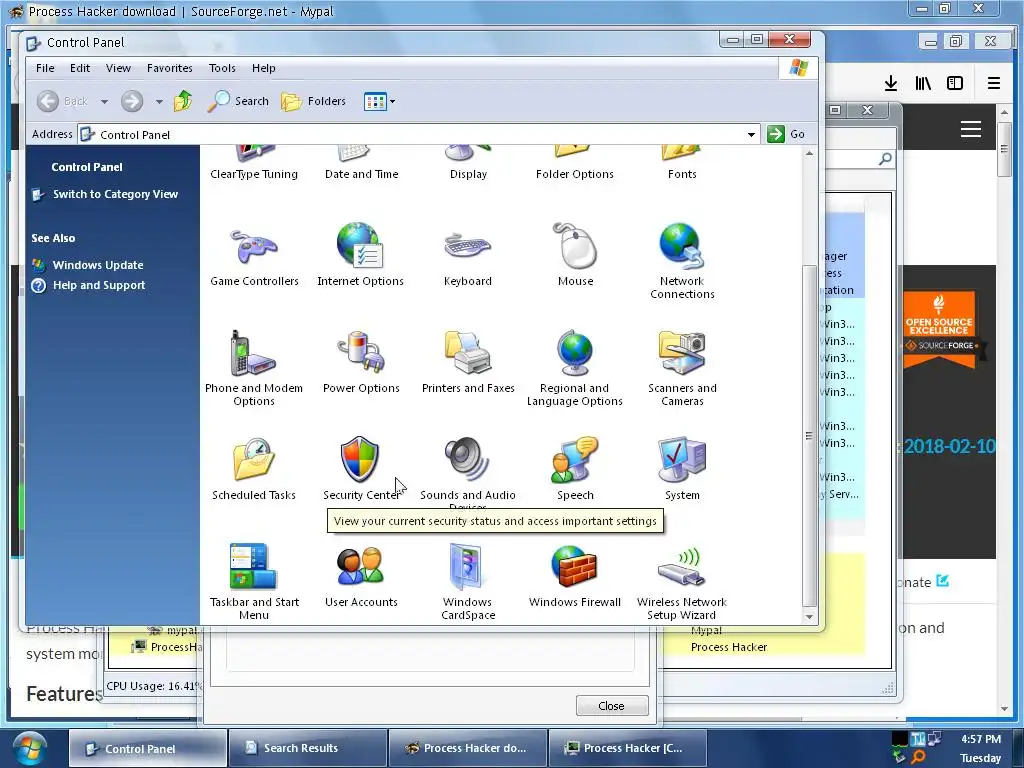The width and height of the screenshot is (1024, 768).
Task: Open browser library icon
Action: tap(923, 83)
